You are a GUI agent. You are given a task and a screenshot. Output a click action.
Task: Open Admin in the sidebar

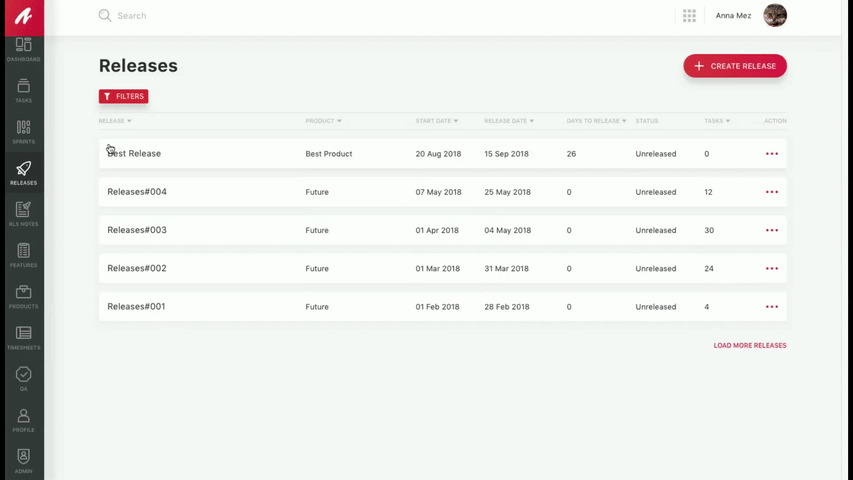(x=23, y=461)
